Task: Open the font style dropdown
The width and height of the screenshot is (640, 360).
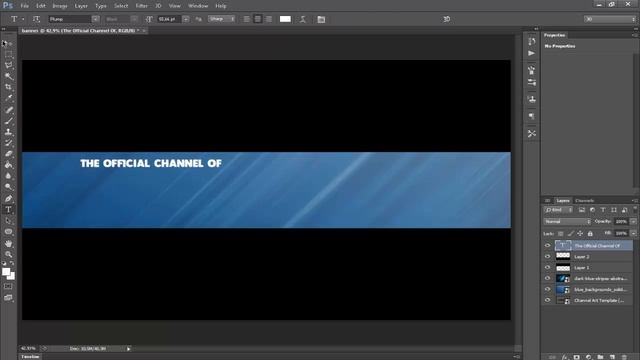Action: (134, 19)
